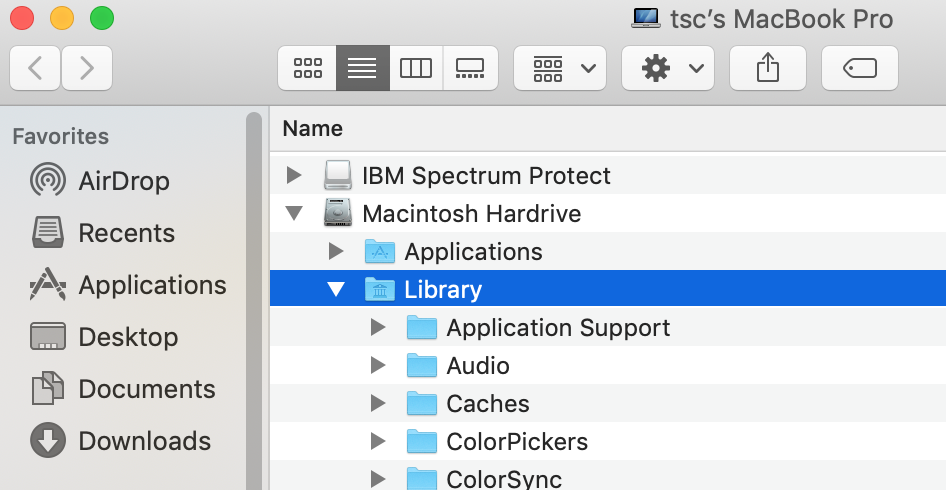
Task: Switch to gallery view
Action: click(x=470, y=68)
